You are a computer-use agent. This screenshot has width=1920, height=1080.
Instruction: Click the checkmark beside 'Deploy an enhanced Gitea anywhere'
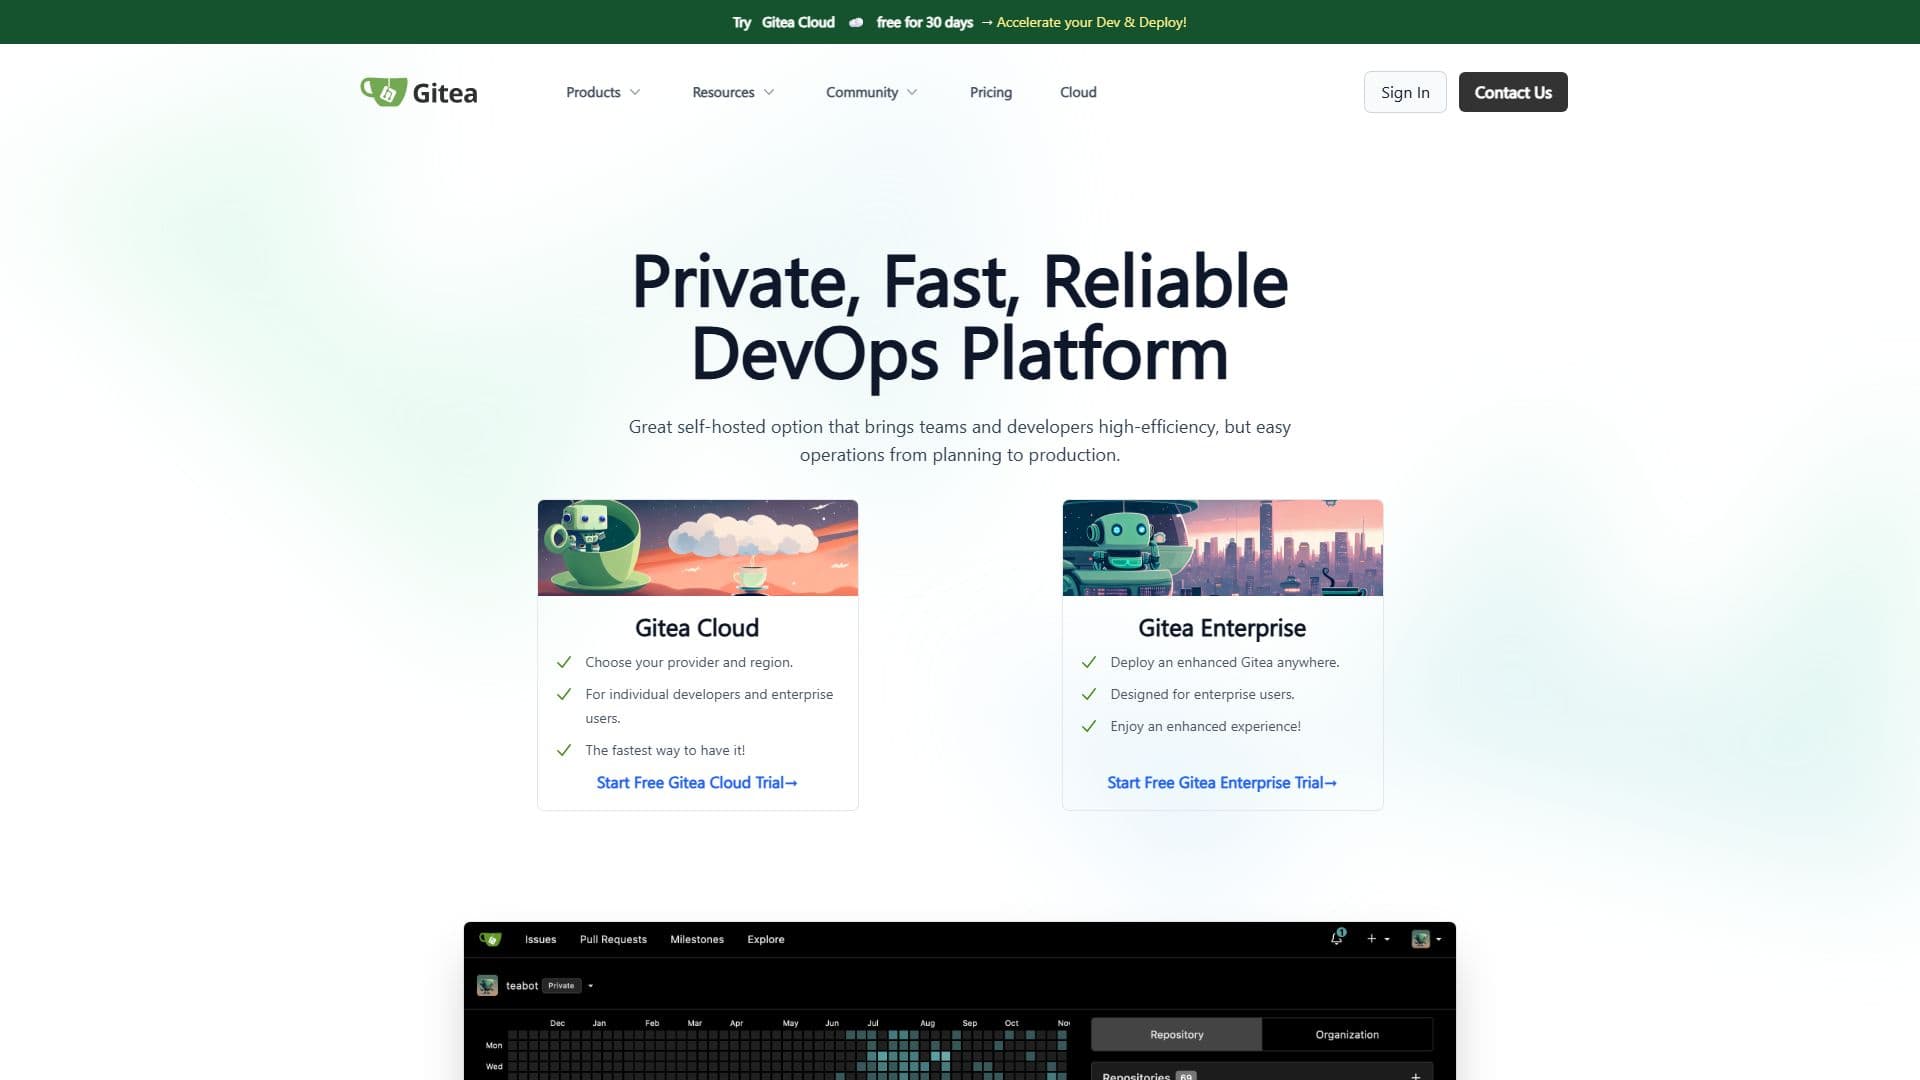click(1089, 662)
